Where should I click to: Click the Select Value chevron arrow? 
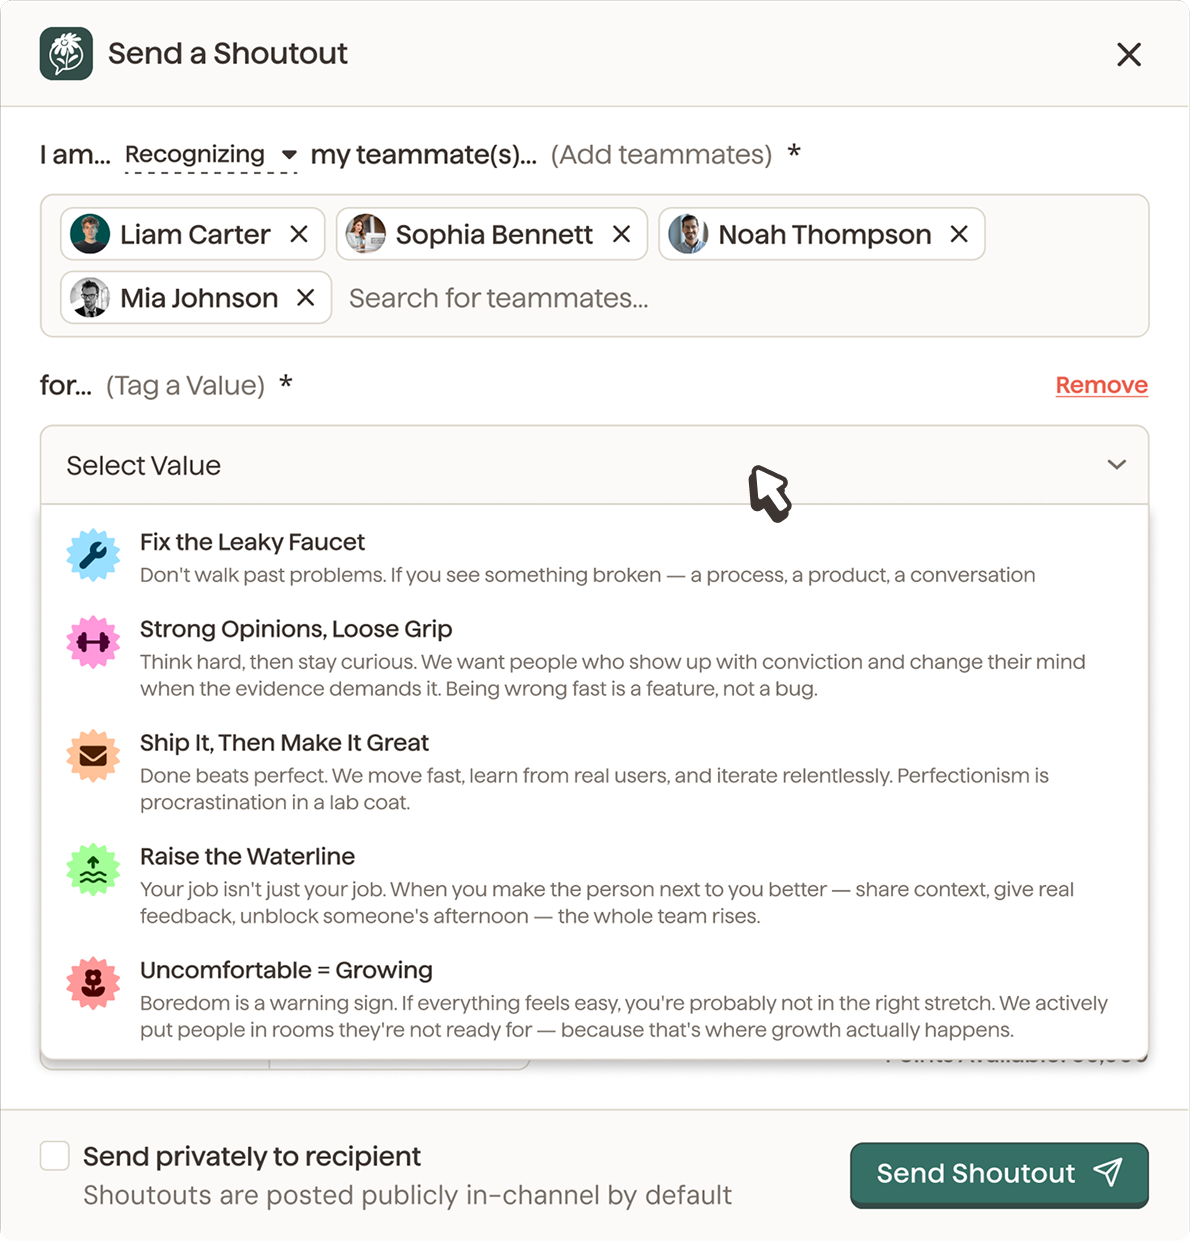pyautogui.click(x=1117, y=465)
